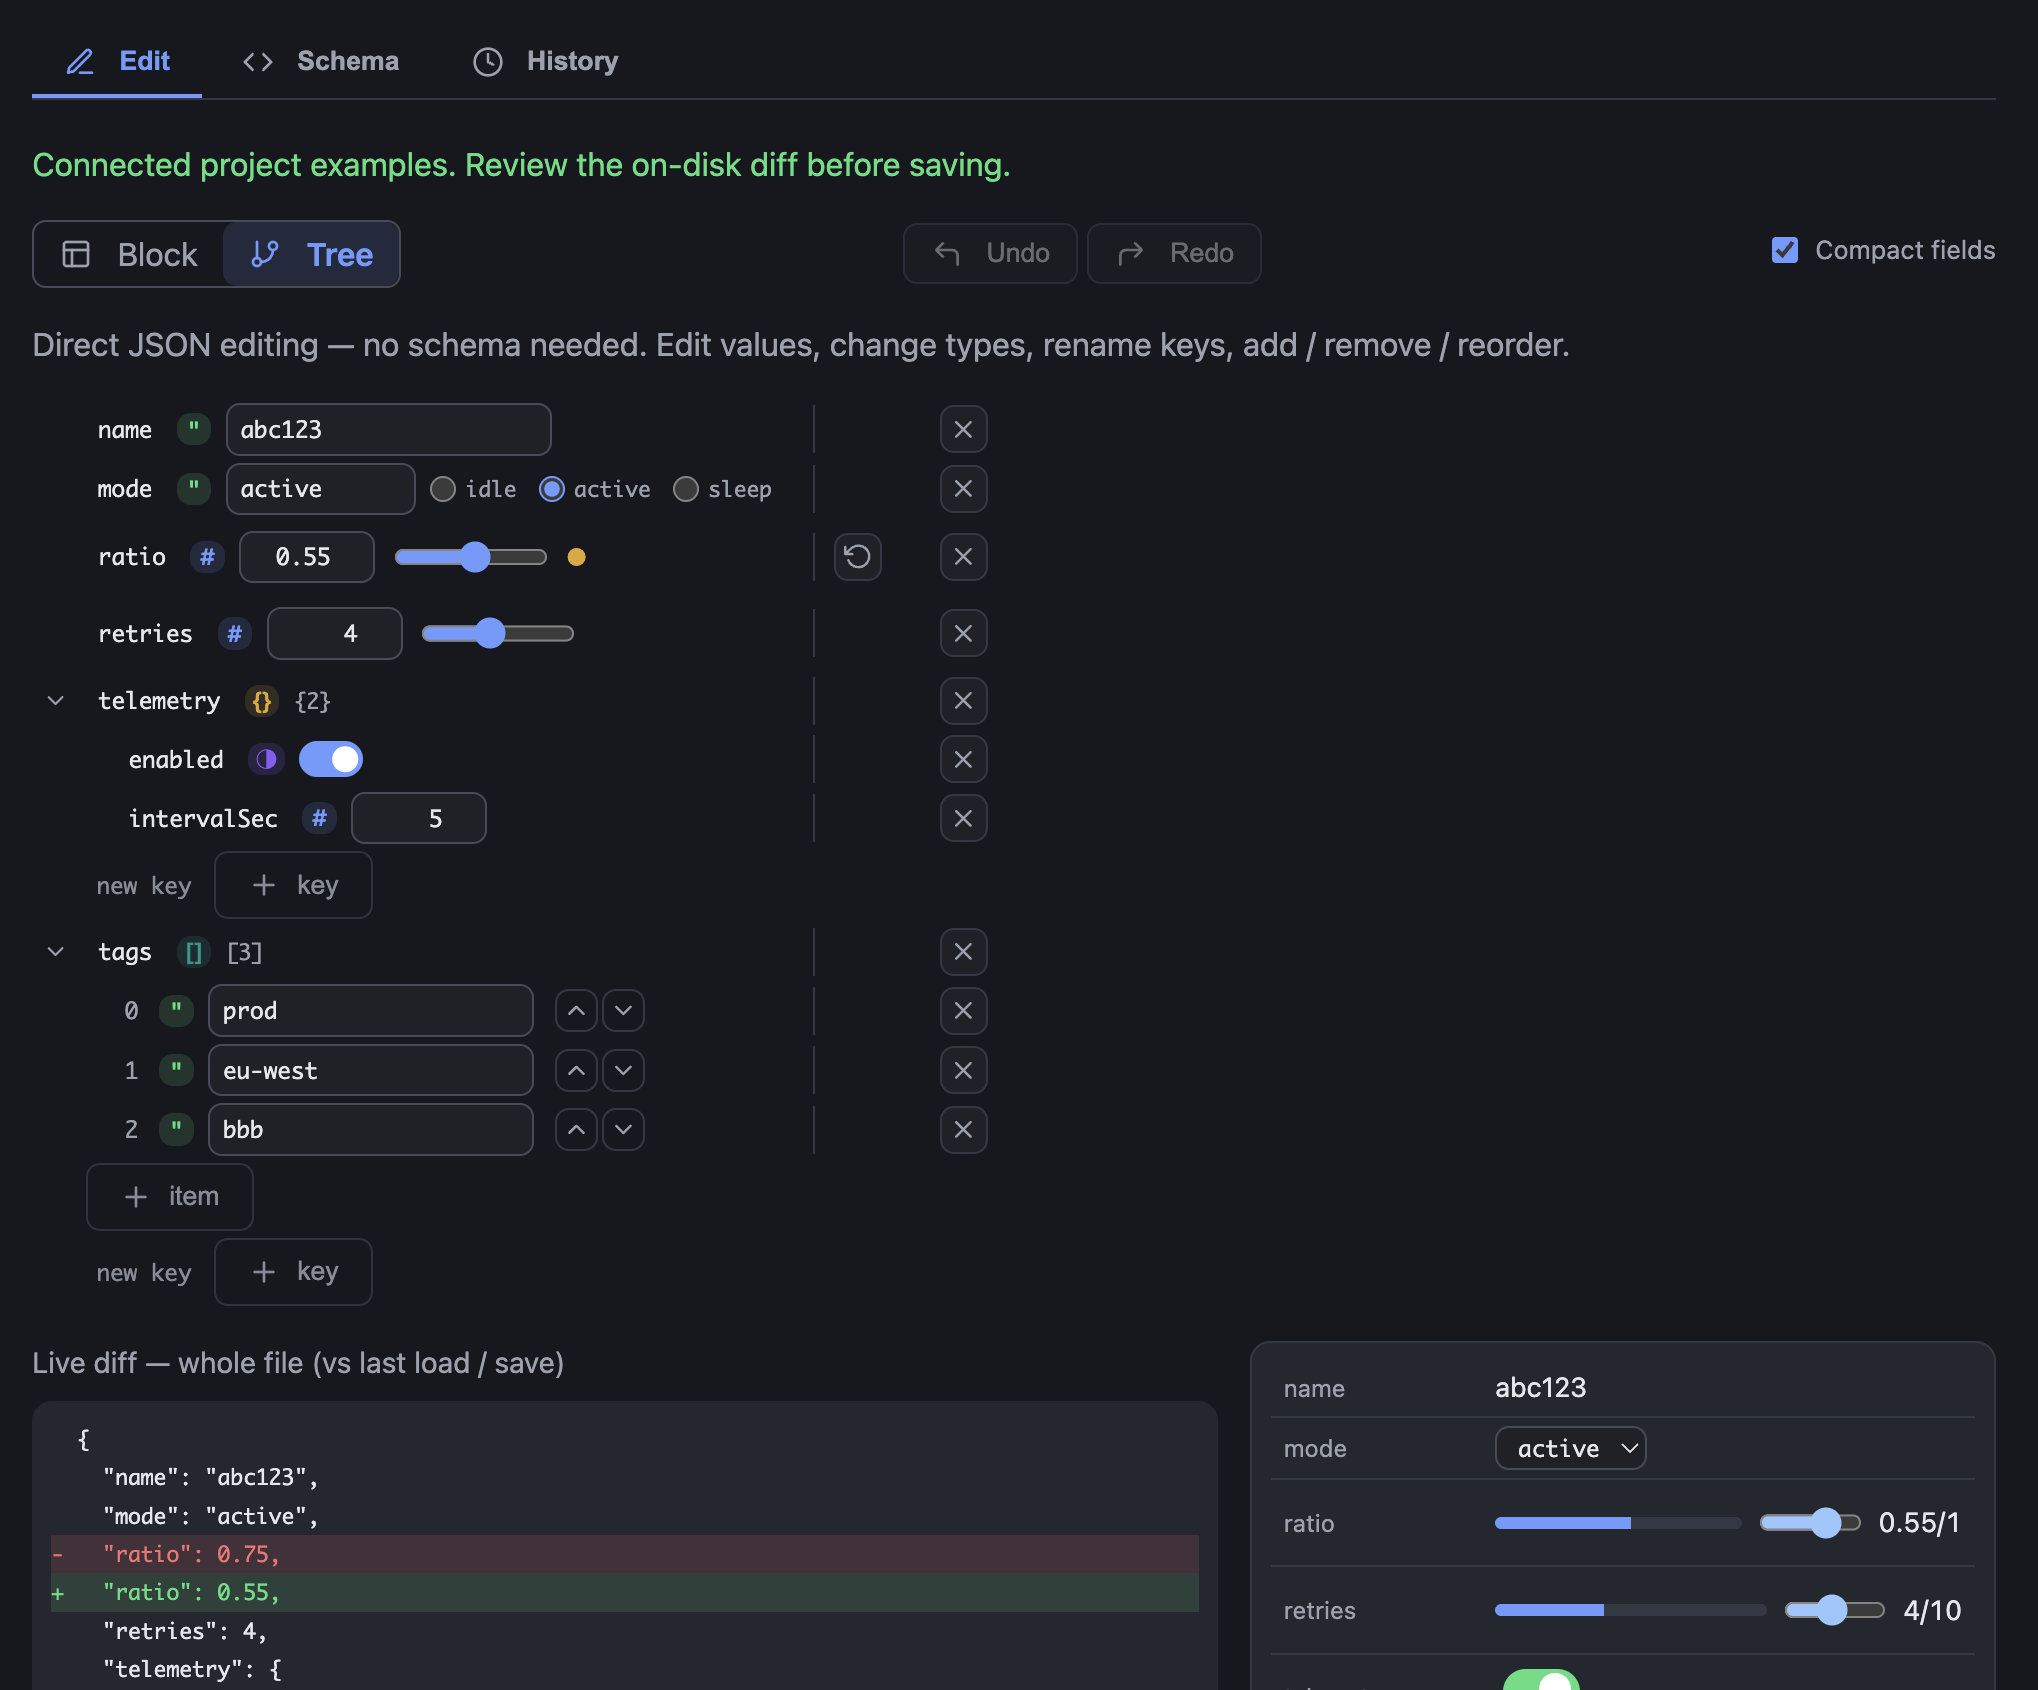Edit the tag value bbb
This screenshot has height=1690, width=2038.
click(370, 1130)
